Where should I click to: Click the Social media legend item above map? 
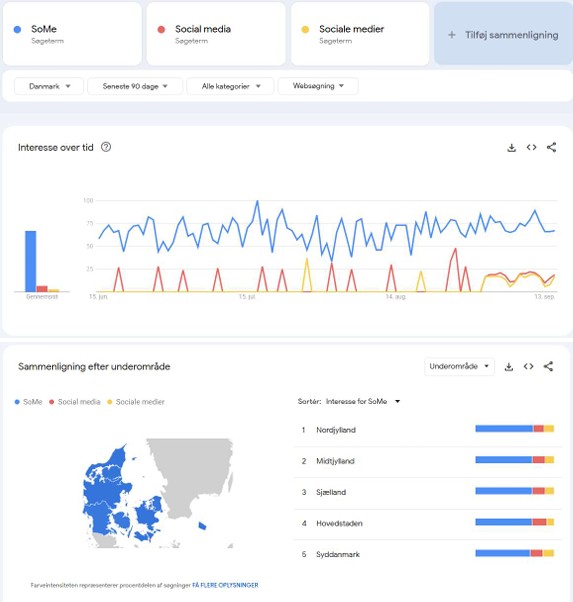pyautogui.click(x=75, y=402)
